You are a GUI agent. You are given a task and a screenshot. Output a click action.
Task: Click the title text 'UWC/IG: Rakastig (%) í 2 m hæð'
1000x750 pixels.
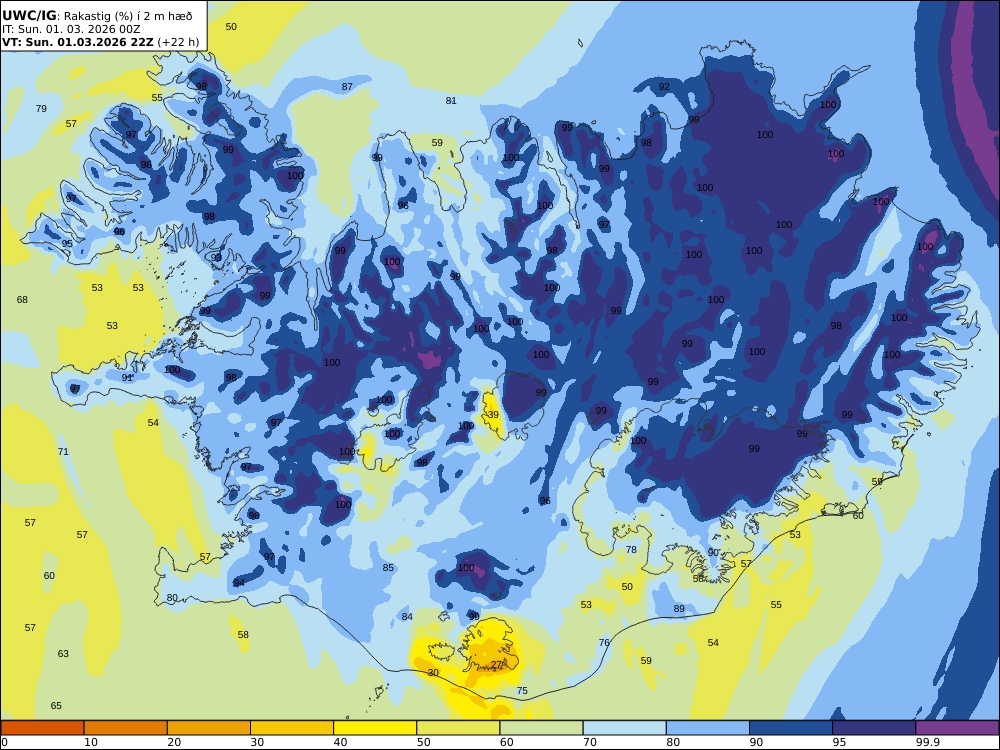point(97,16)
